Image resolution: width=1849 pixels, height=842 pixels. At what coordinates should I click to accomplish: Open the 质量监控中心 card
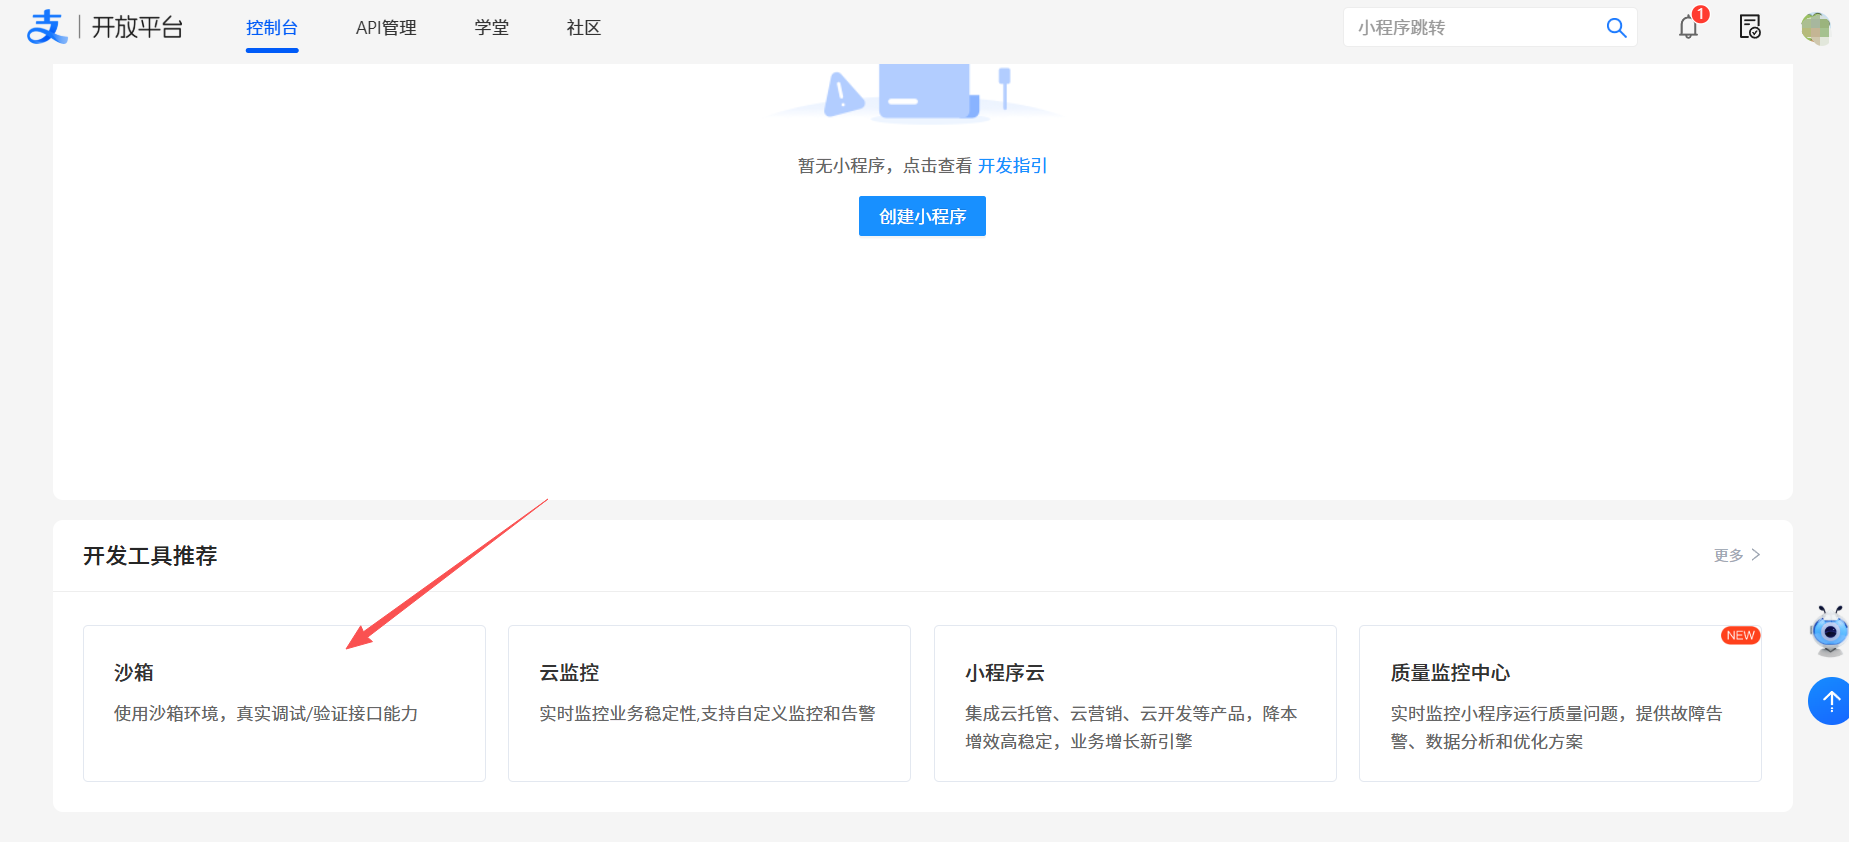[1560, 703]
